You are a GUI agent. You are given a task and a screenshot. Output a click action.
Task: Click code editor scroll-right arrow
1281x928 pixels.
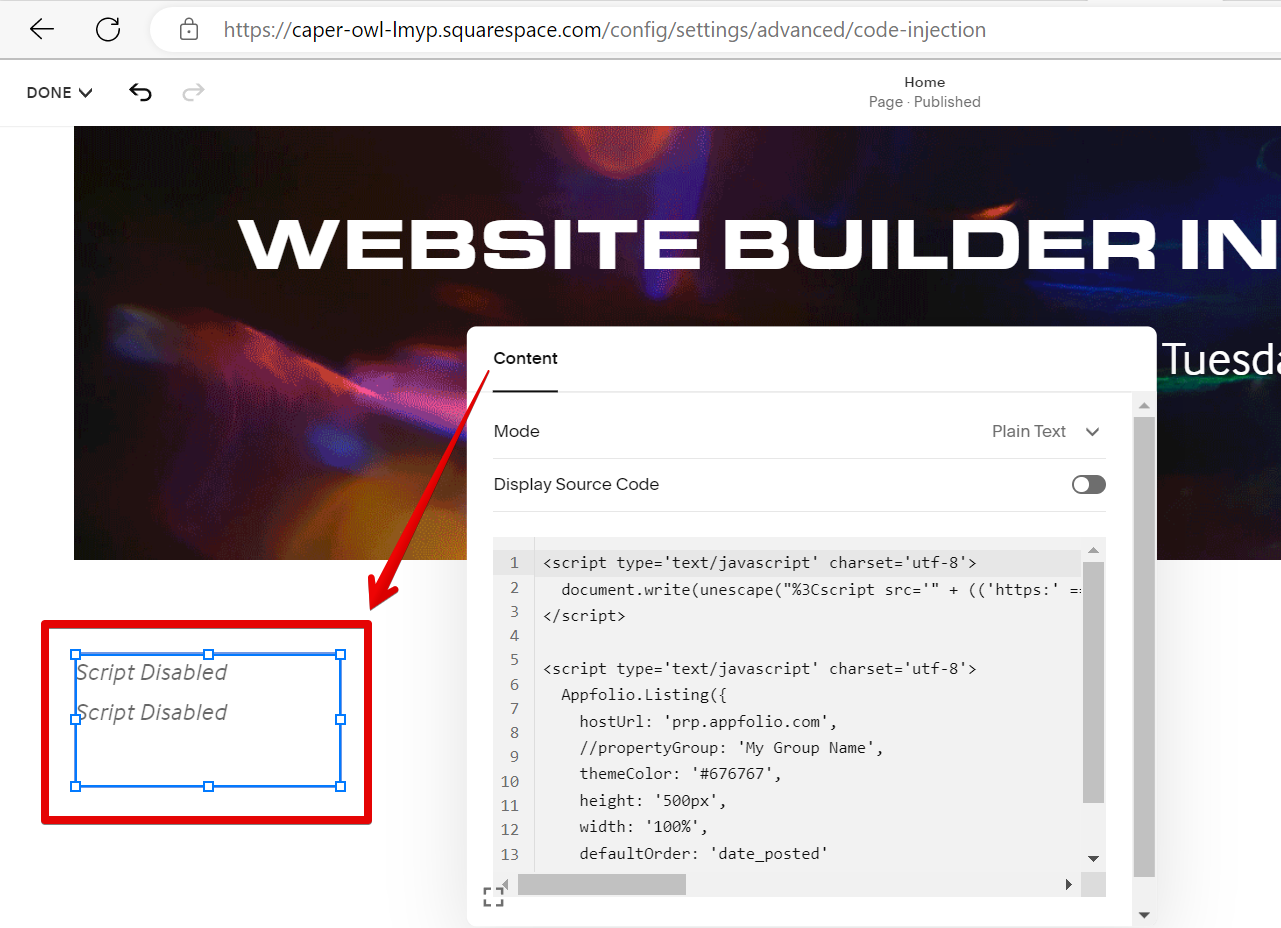point(1069,885)
